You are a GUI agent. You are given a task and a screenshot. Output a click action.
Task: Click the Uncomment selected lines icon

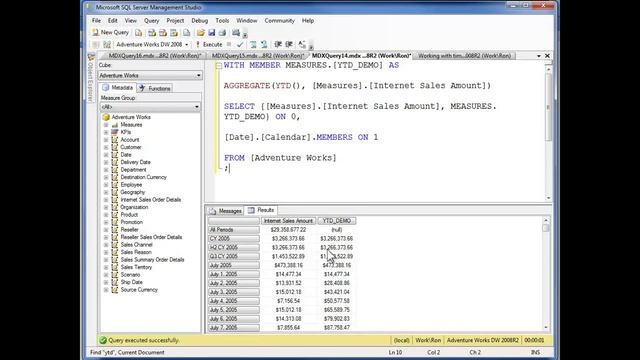click(264, 44)
